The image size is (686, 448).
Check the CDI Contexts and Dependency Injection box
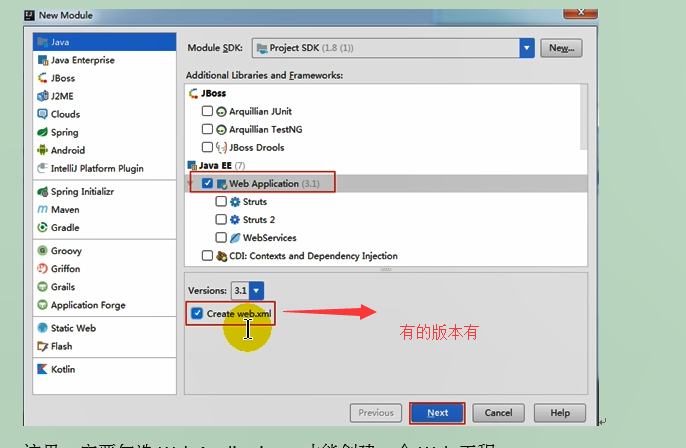(207, 256)
